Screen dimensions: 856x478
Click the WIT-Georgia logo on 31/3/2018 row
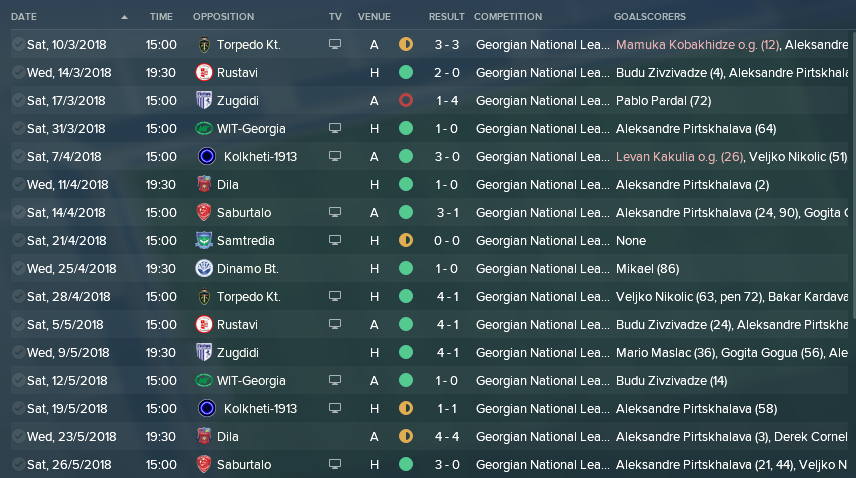pyautogui.click(x=204, y=129)
